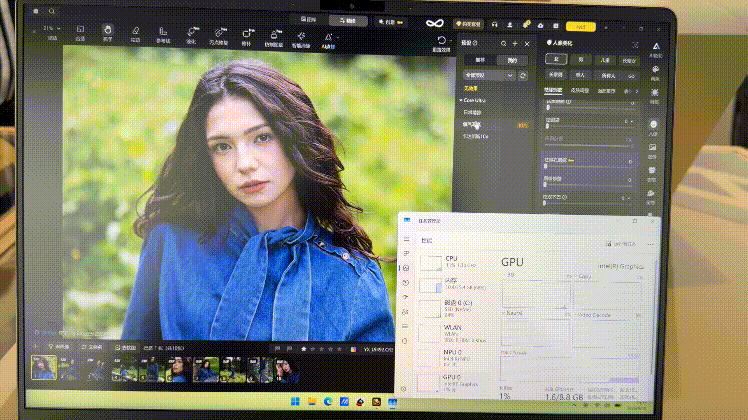The height and width of the screenshot is (420, 748).
Task: Click the expand icon in portrait beautify header
Action: click(635, 45)
